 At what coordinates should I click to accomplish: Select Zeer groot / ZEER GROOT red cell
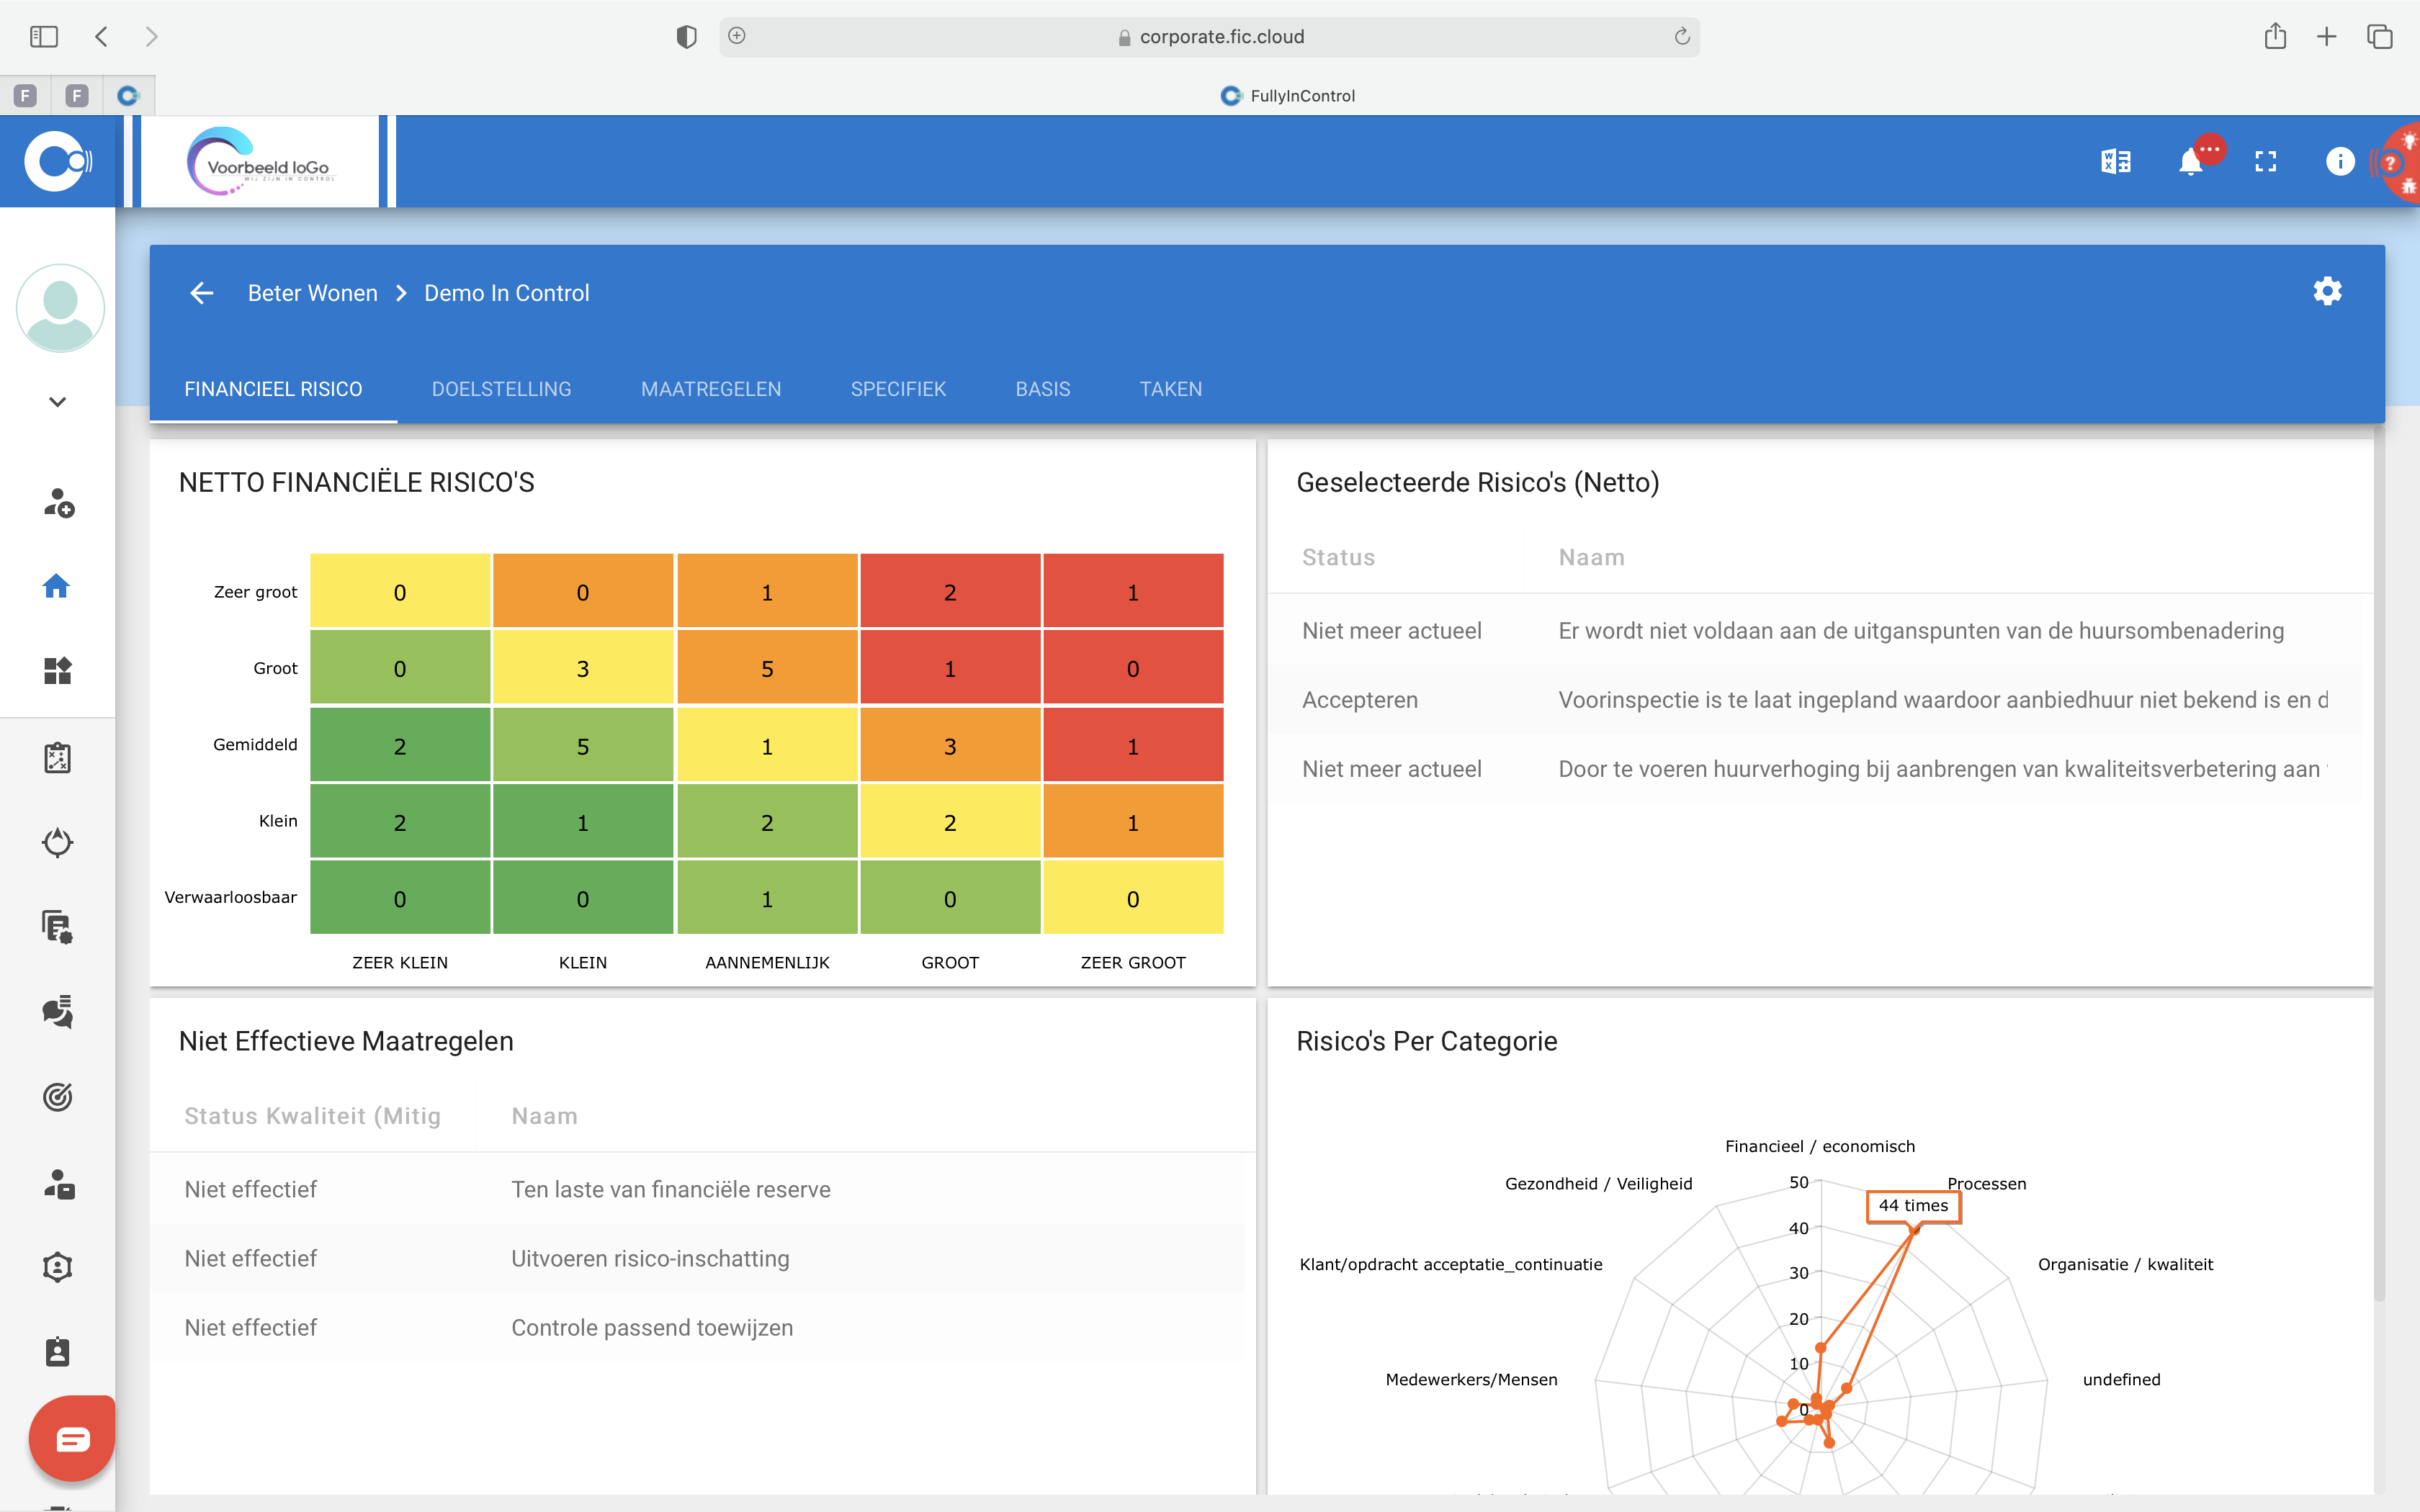point(1133,592)
